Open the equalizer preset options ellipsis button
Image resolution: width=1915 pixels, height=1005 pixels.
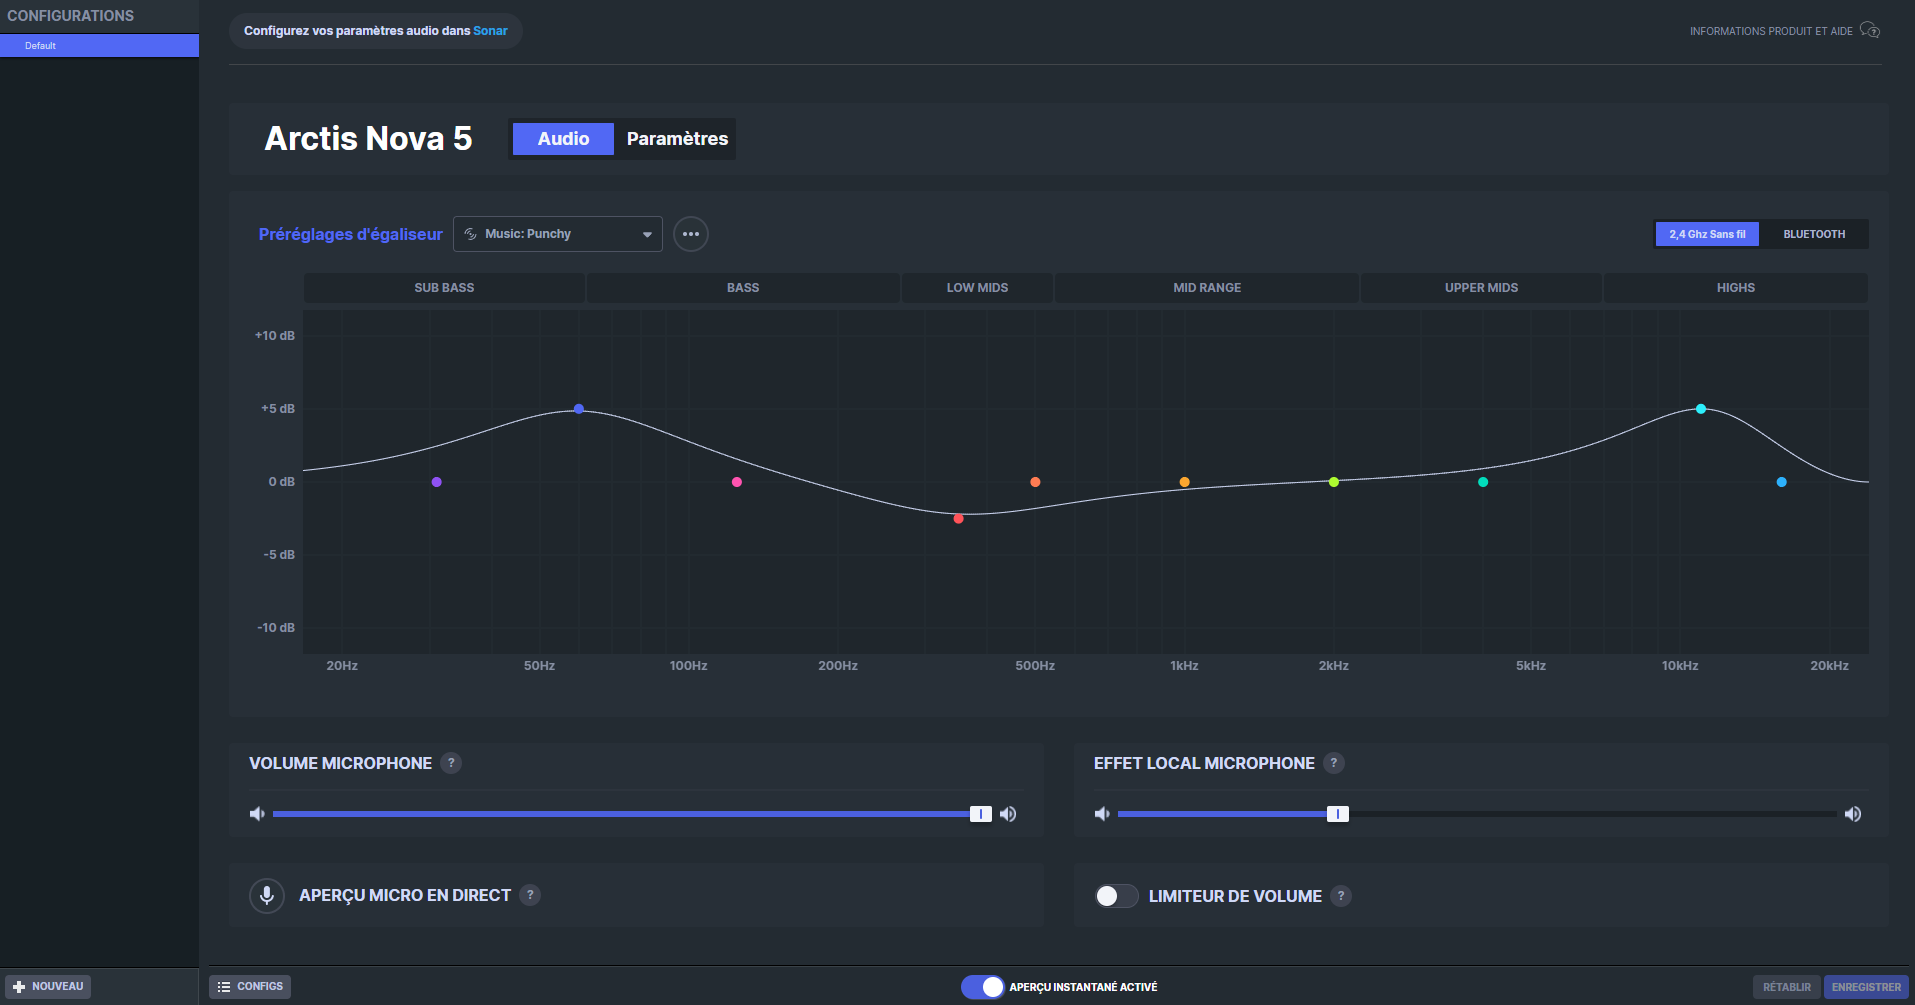[690, 234]
